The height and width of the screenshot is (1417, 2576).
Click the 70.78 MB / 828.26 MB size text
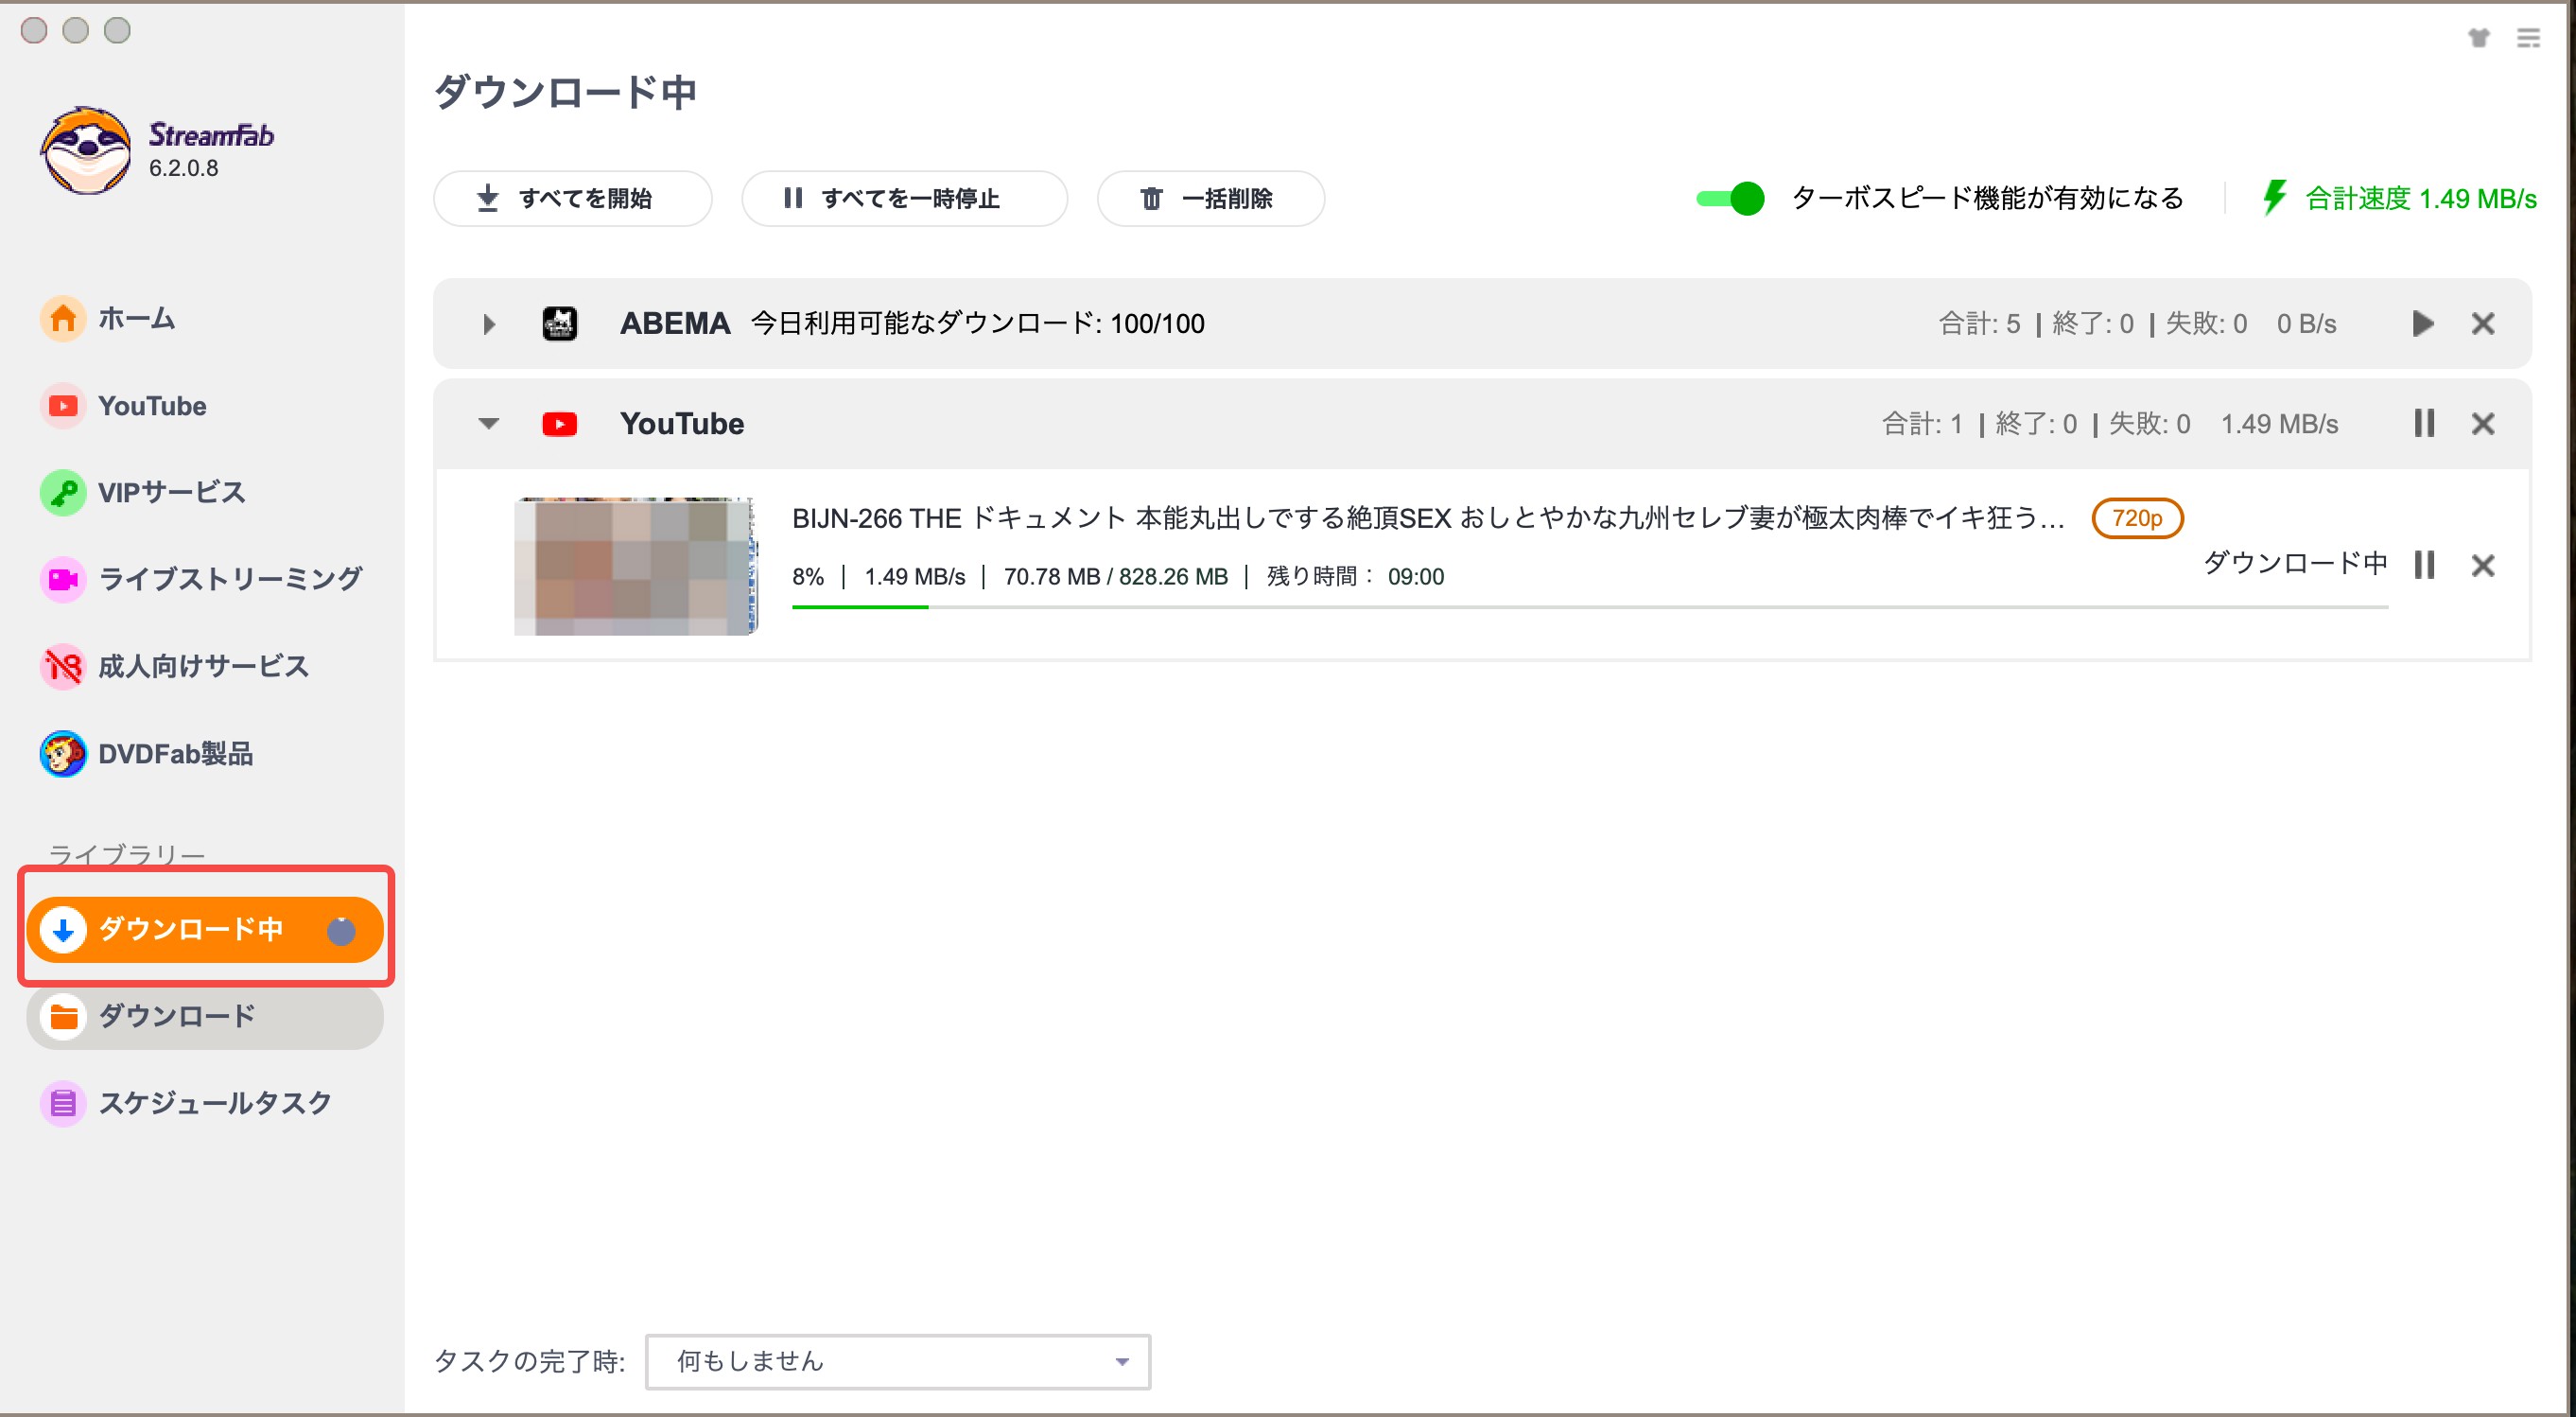[1116, 577]
